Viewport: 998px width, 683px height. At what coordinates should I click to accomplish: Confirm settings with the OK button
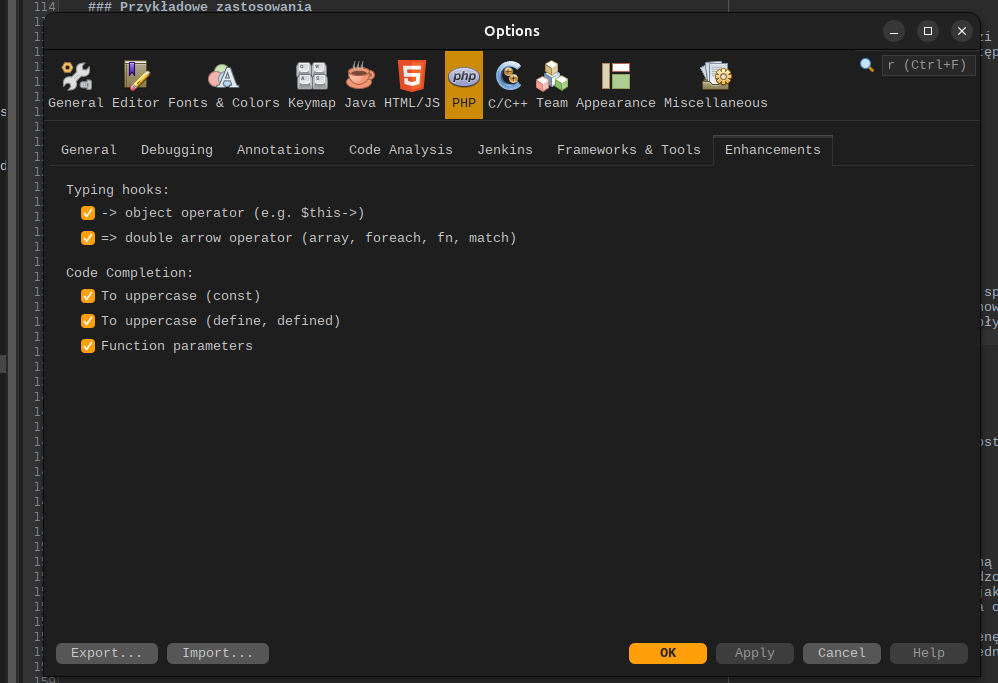tap(668, 653)
